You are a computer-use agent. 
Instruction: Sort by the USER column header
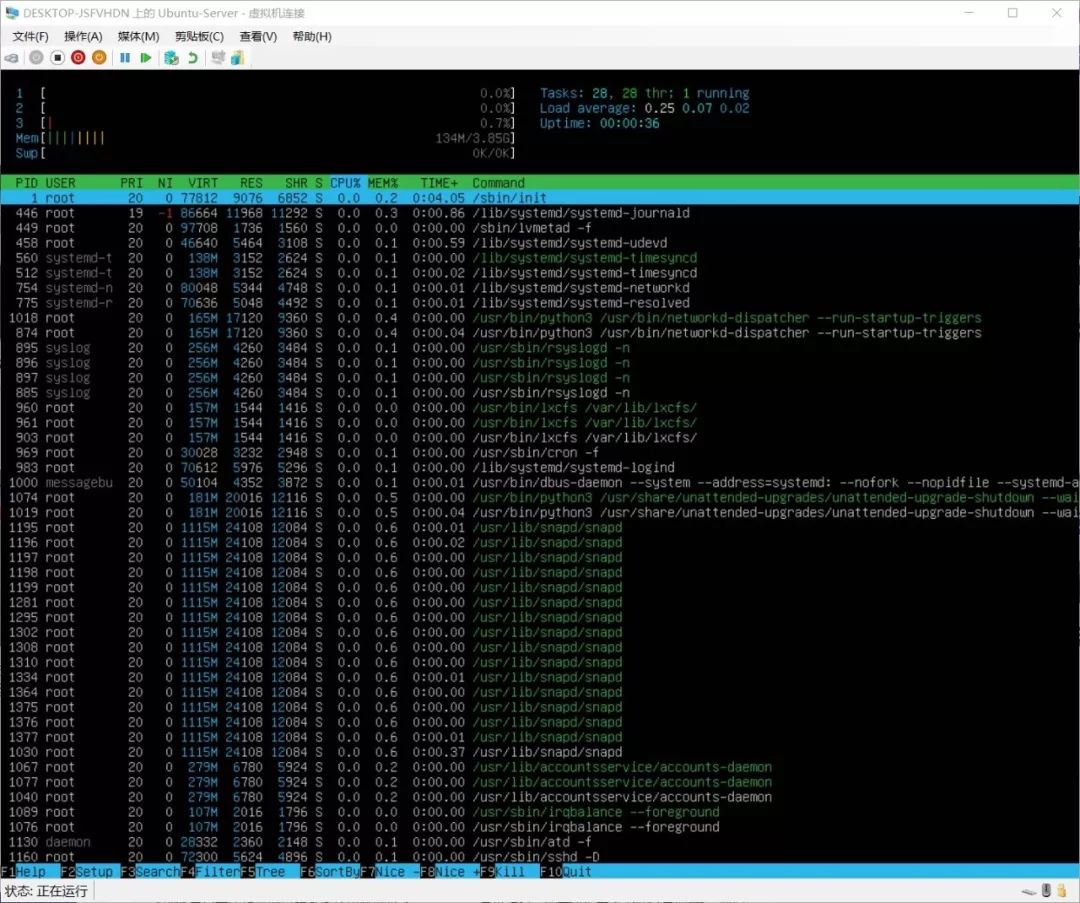(60, 183)
